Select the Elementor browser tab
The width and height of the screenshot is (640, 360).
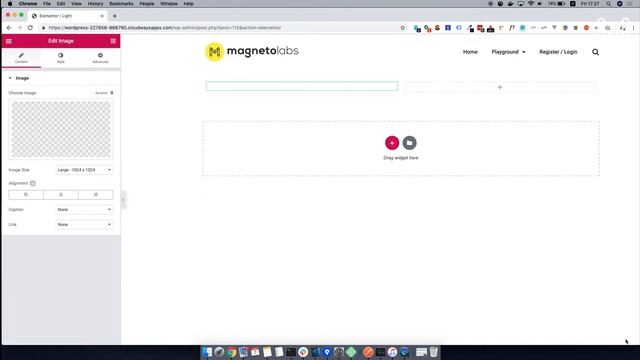[x=68, y=16]
